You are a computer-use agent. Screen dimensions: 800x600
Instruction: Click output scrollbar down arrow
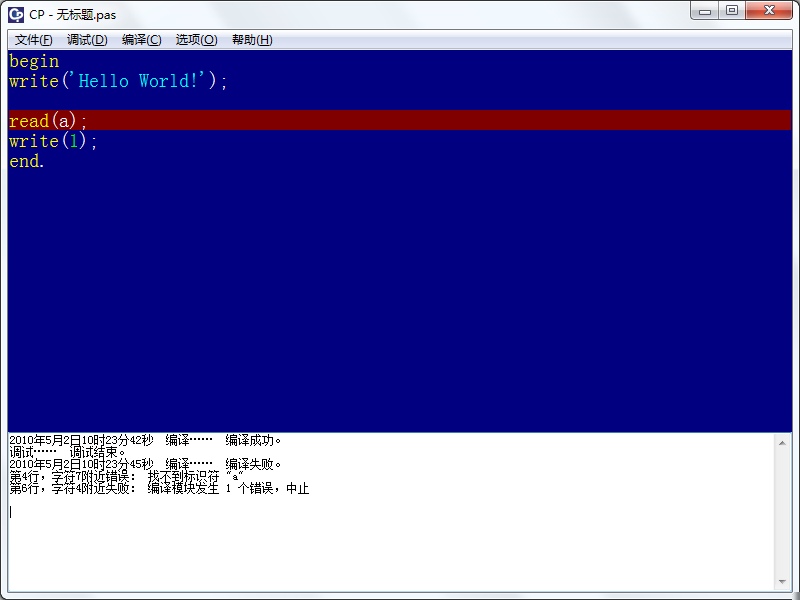click(782, 582)
